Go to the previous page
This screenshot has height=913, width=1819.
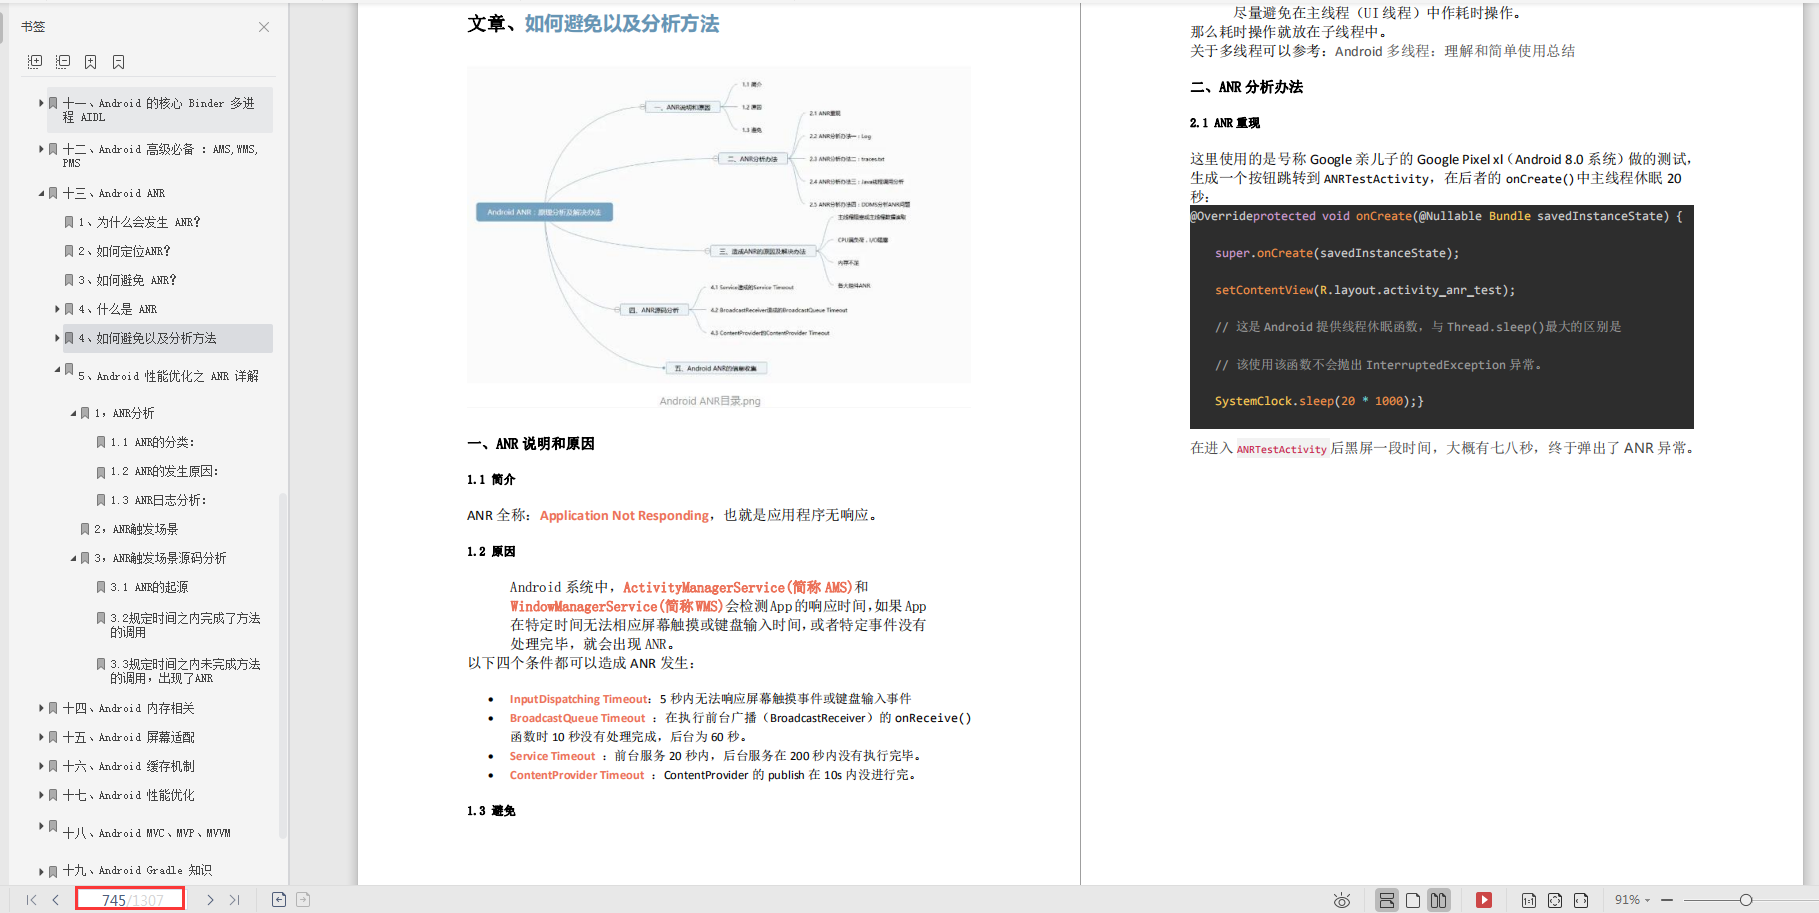pyautogui.click(x=56, y=900)
